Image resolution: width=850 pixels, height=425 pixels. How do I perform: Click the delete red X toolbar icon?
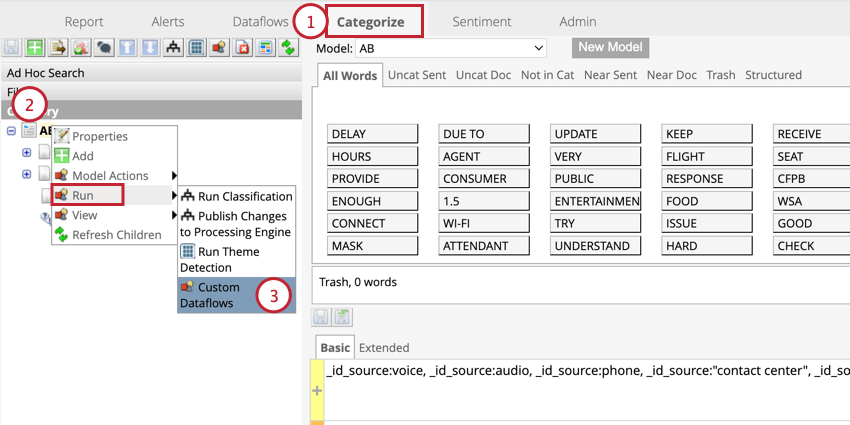(241, 47)
